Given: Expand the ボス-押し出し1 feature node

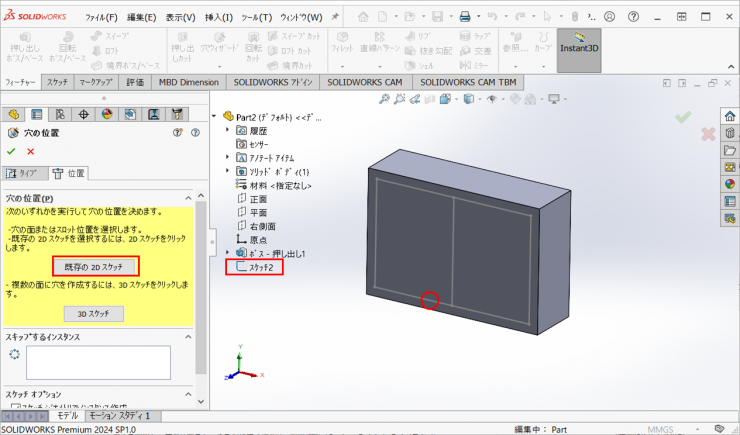Looking at the screenshot, I should pyautogui.click(x=228, y=254).
